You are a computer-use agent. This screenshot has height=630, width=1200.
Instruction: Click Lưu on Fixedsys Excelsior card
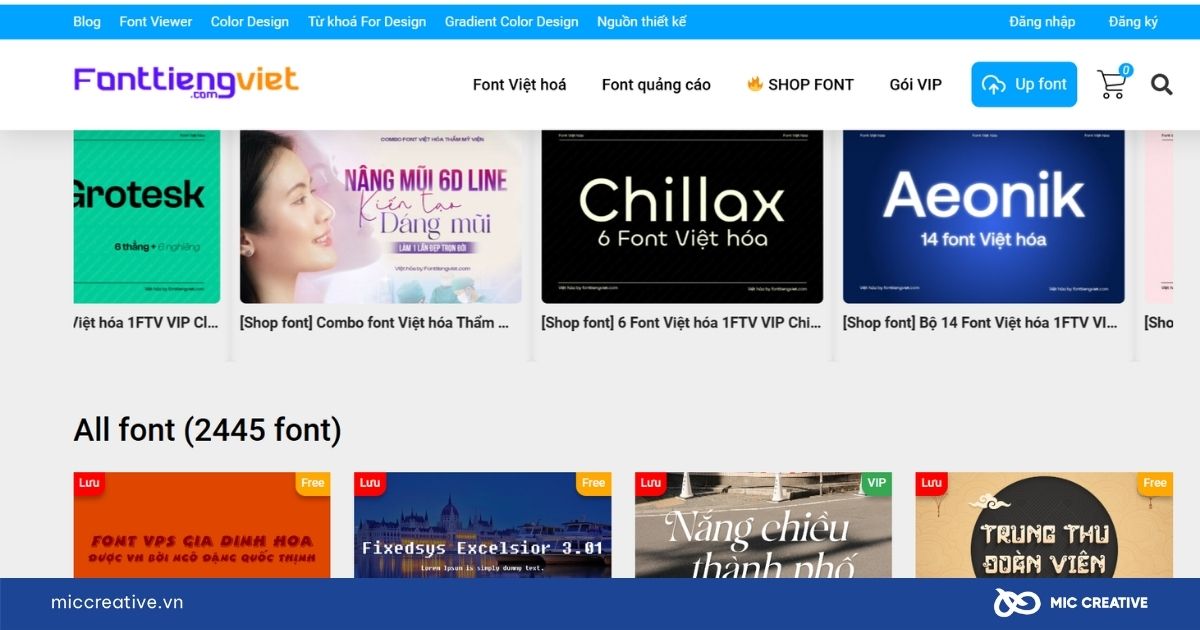tap(370, 483)
